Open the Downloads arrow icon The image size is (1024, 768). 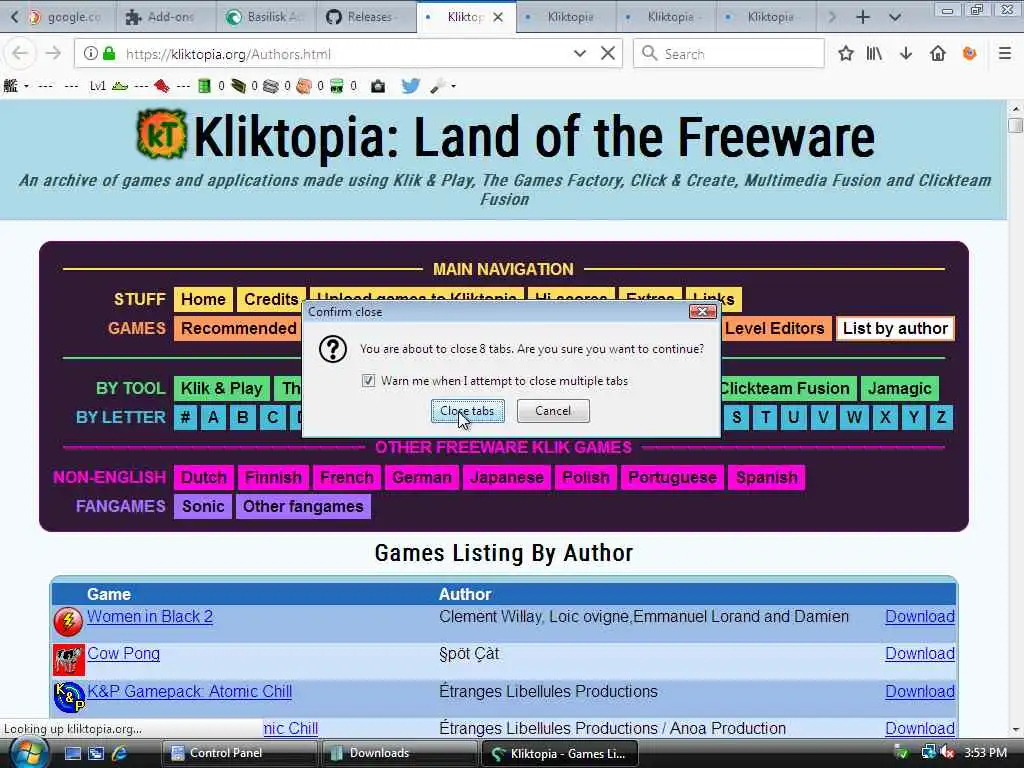[x=906, y=54]
